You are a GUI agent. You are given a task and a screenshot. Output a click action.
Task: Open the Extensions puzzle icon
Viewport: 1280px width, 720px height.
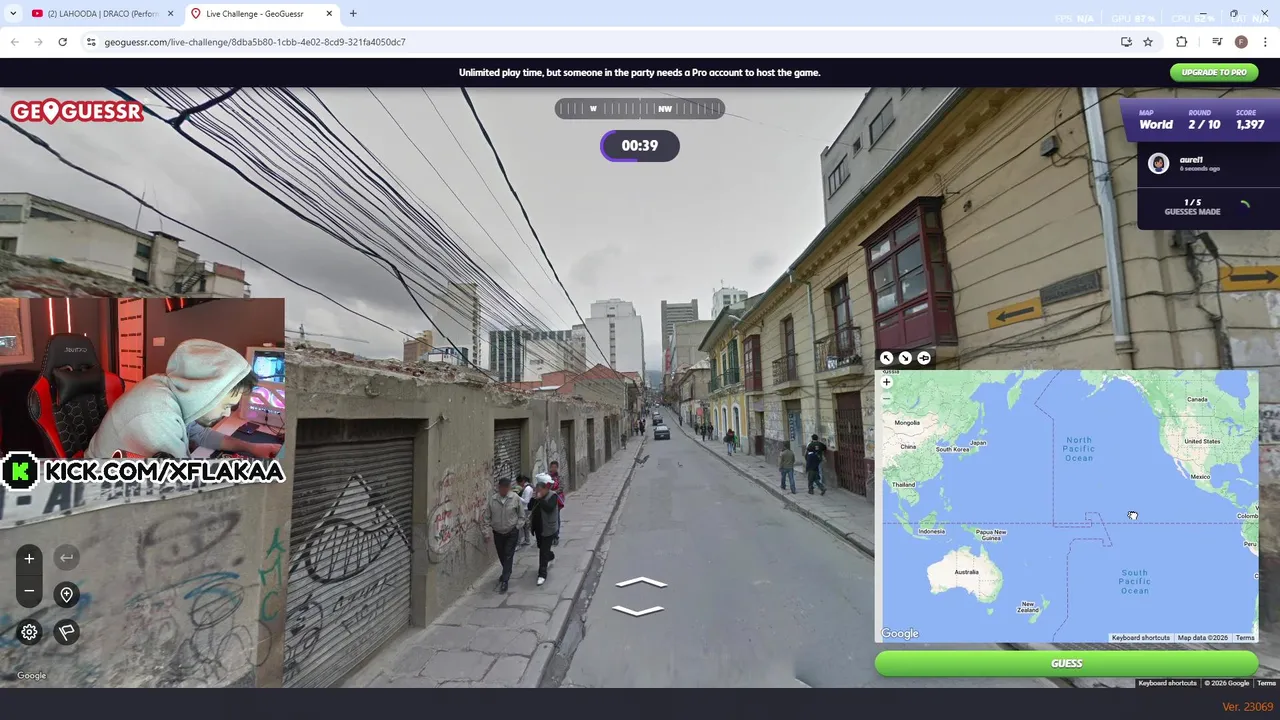[x=1181, y=42]
